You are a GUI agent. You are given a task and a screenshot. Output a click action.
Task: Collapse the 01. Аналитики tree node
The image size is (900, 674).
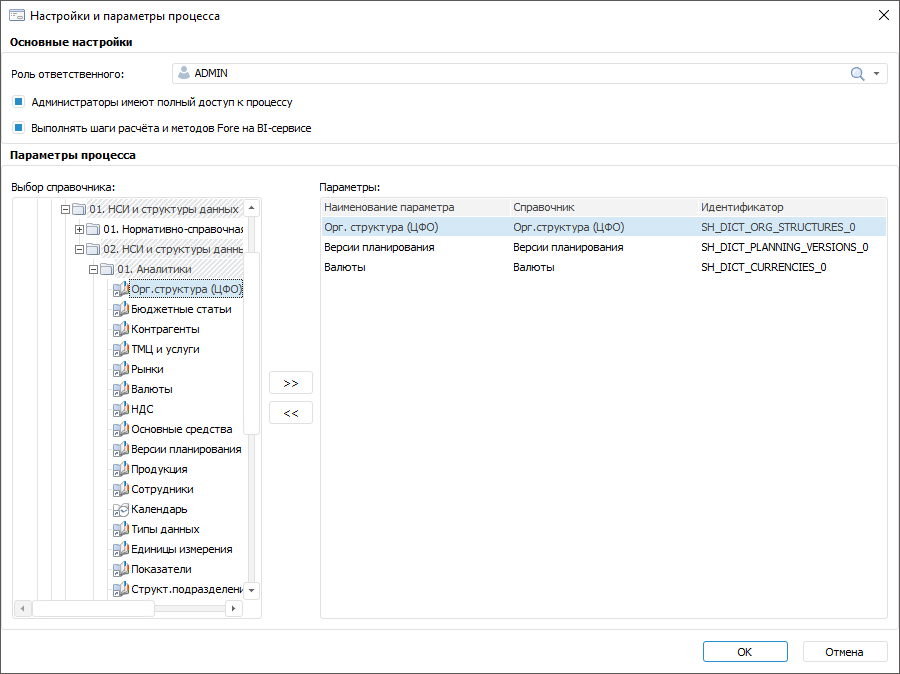coord(93,269)
